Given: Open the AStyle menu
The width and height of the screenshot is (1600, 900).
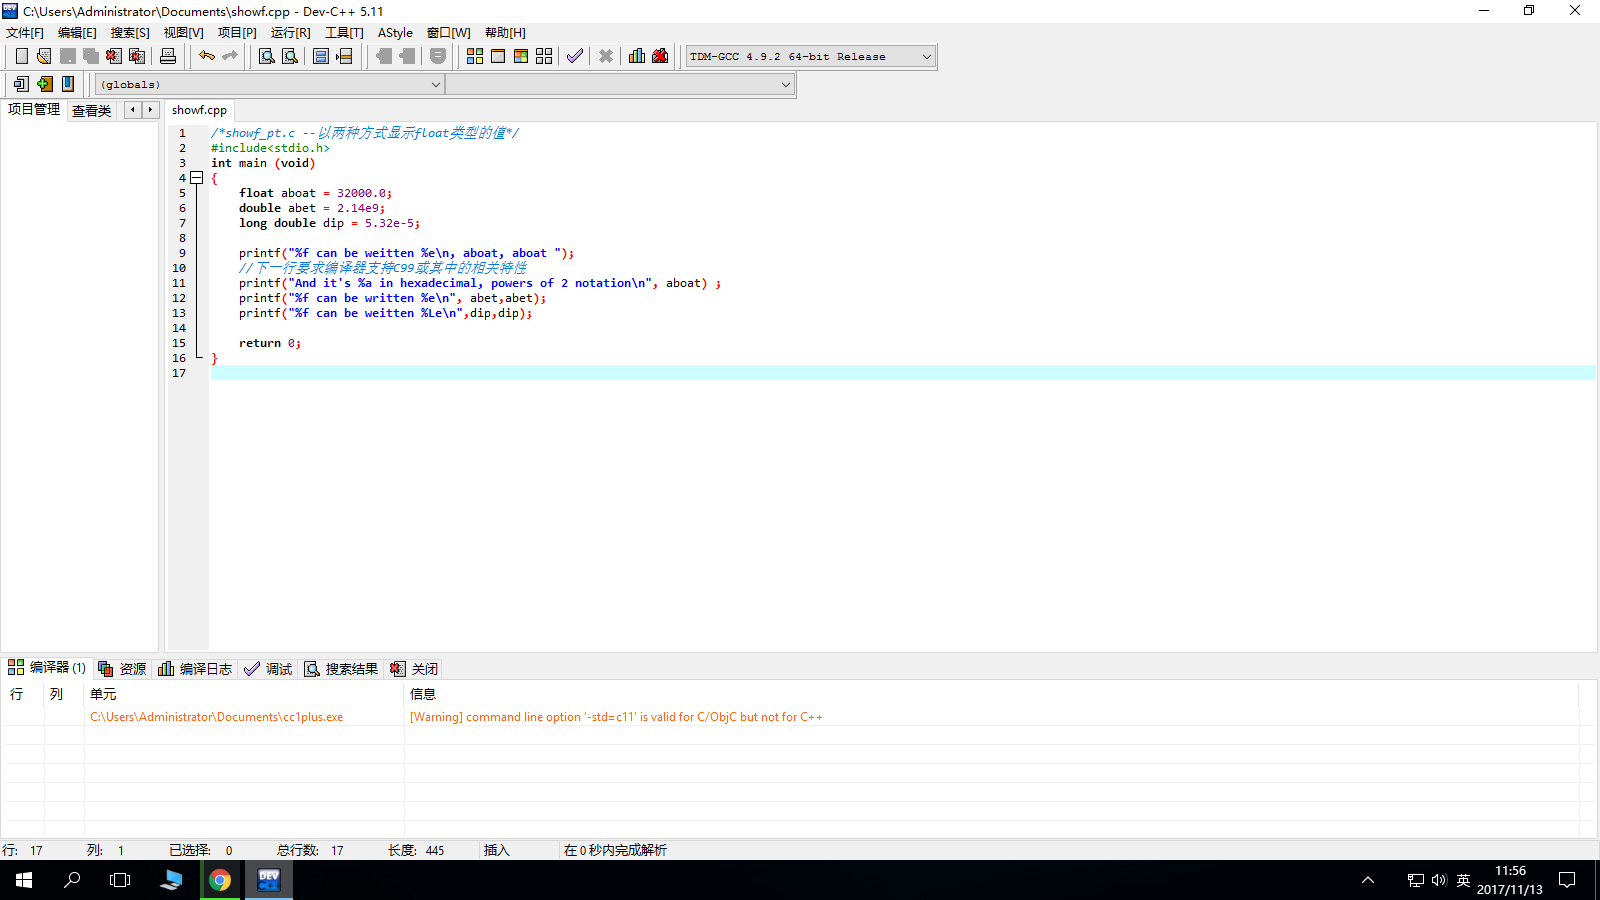Looking at the screenshot, I should 395,33.
